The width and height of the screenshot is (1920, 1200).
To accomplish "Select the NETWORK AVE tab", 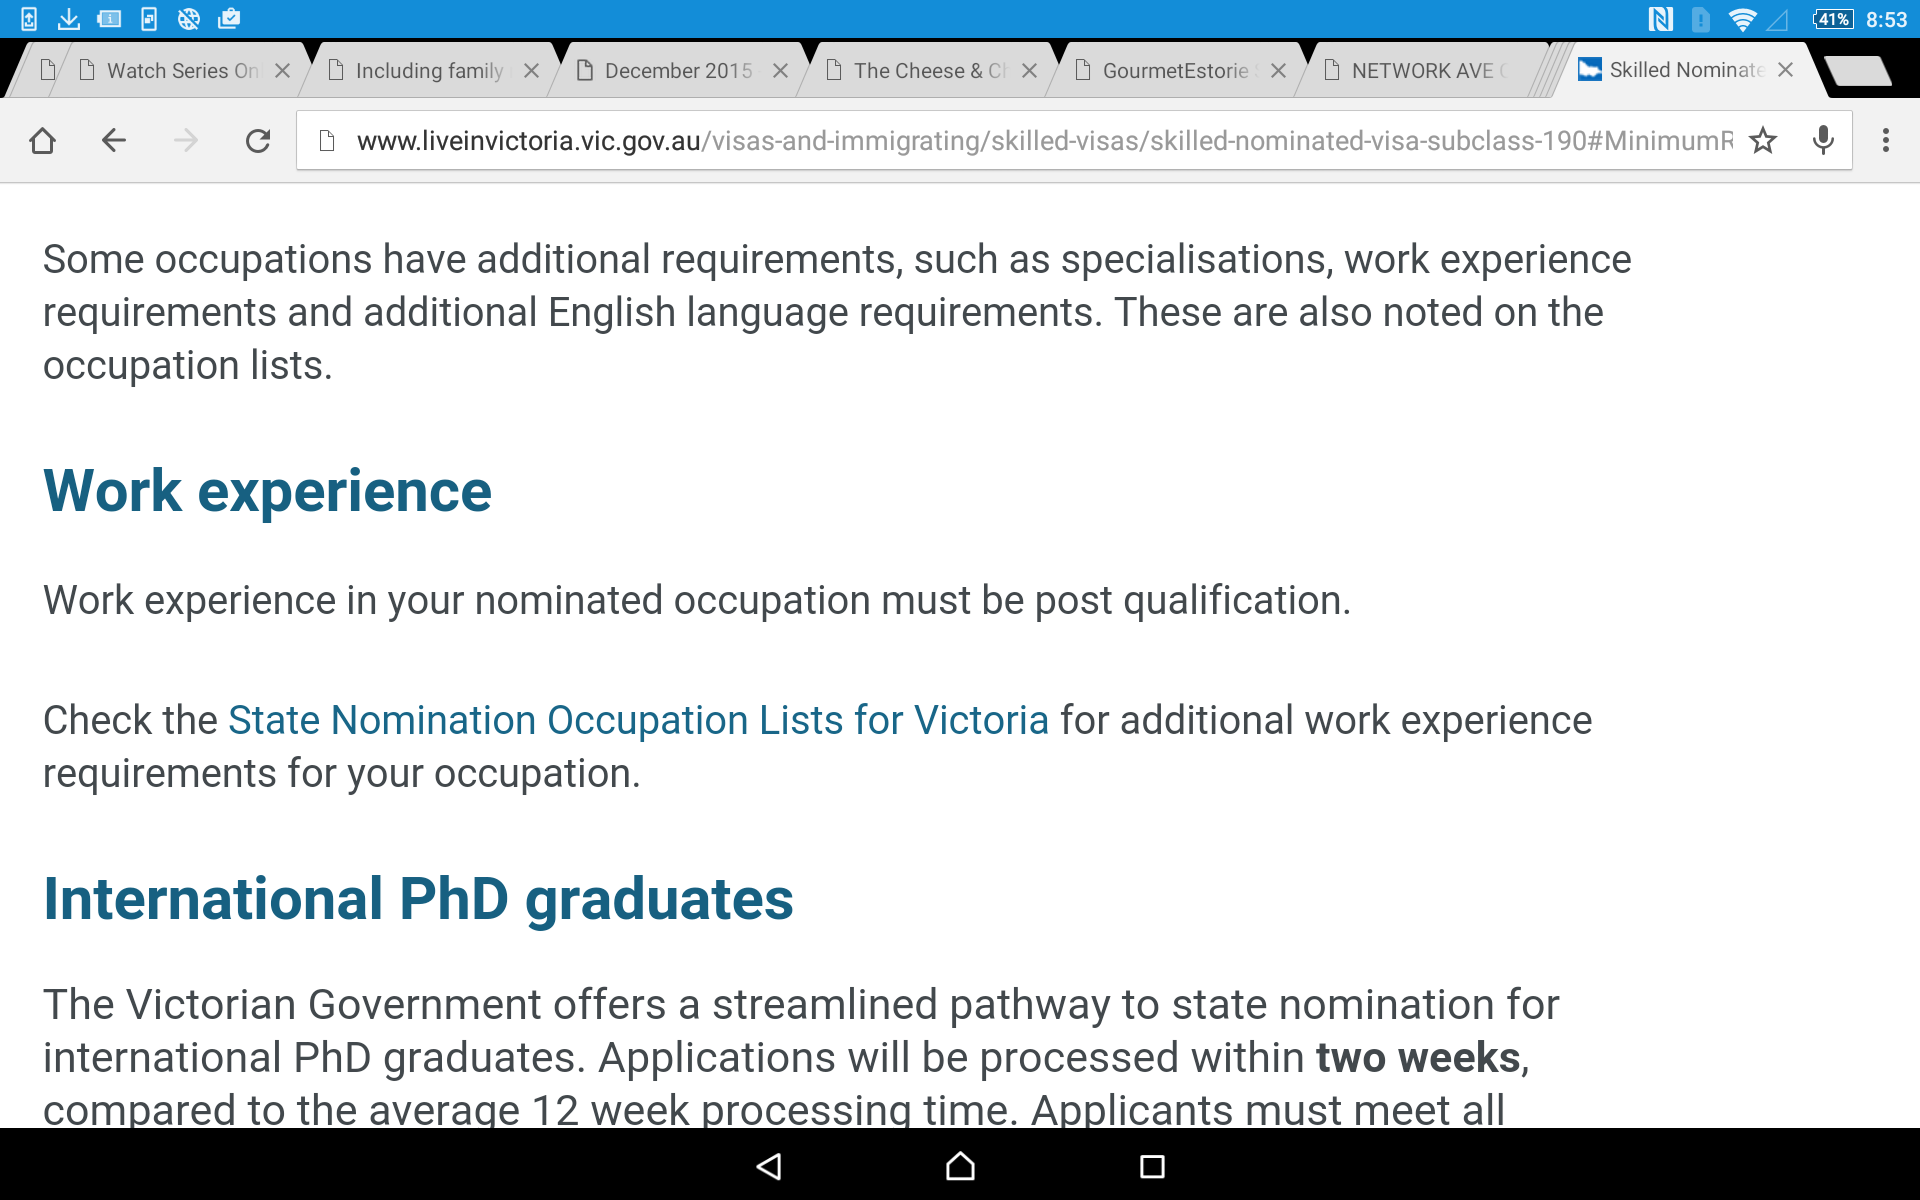I will tap(1420, 71).
